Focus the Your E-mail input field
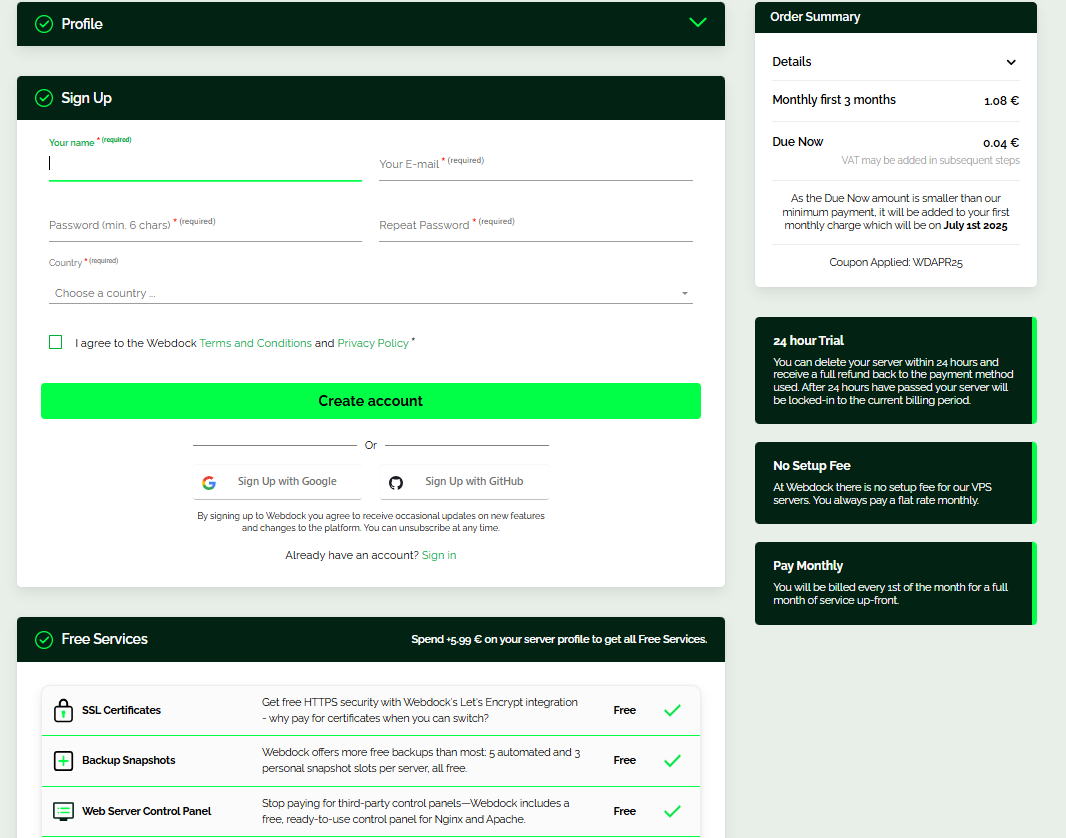Viewport: 1066px width, 838px height. click(536, 165)
